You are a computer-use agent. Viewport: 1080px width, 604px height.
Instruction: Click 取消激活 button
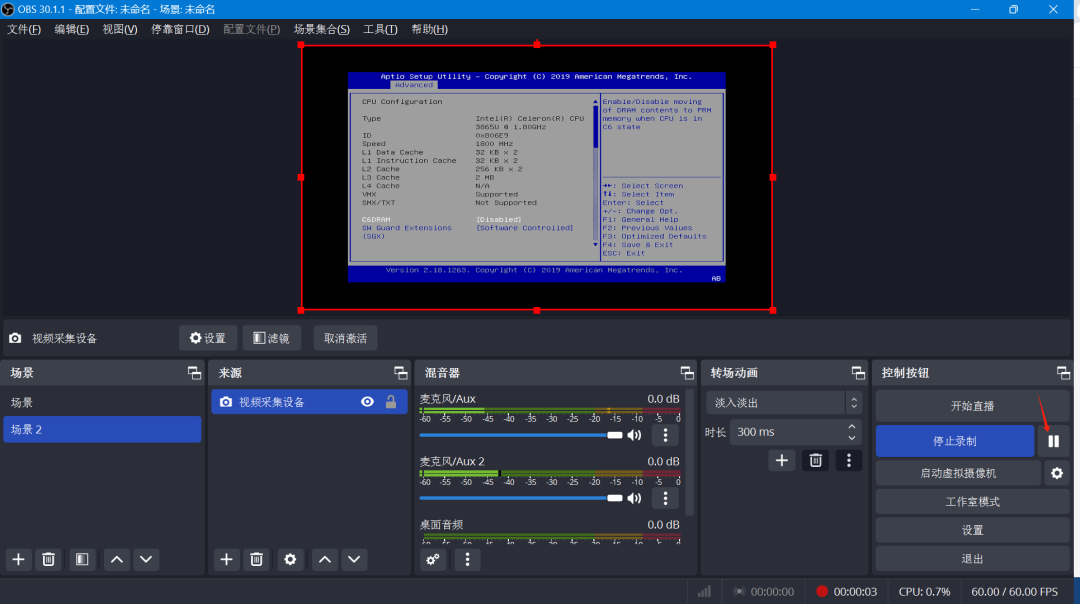pos(345,338)
